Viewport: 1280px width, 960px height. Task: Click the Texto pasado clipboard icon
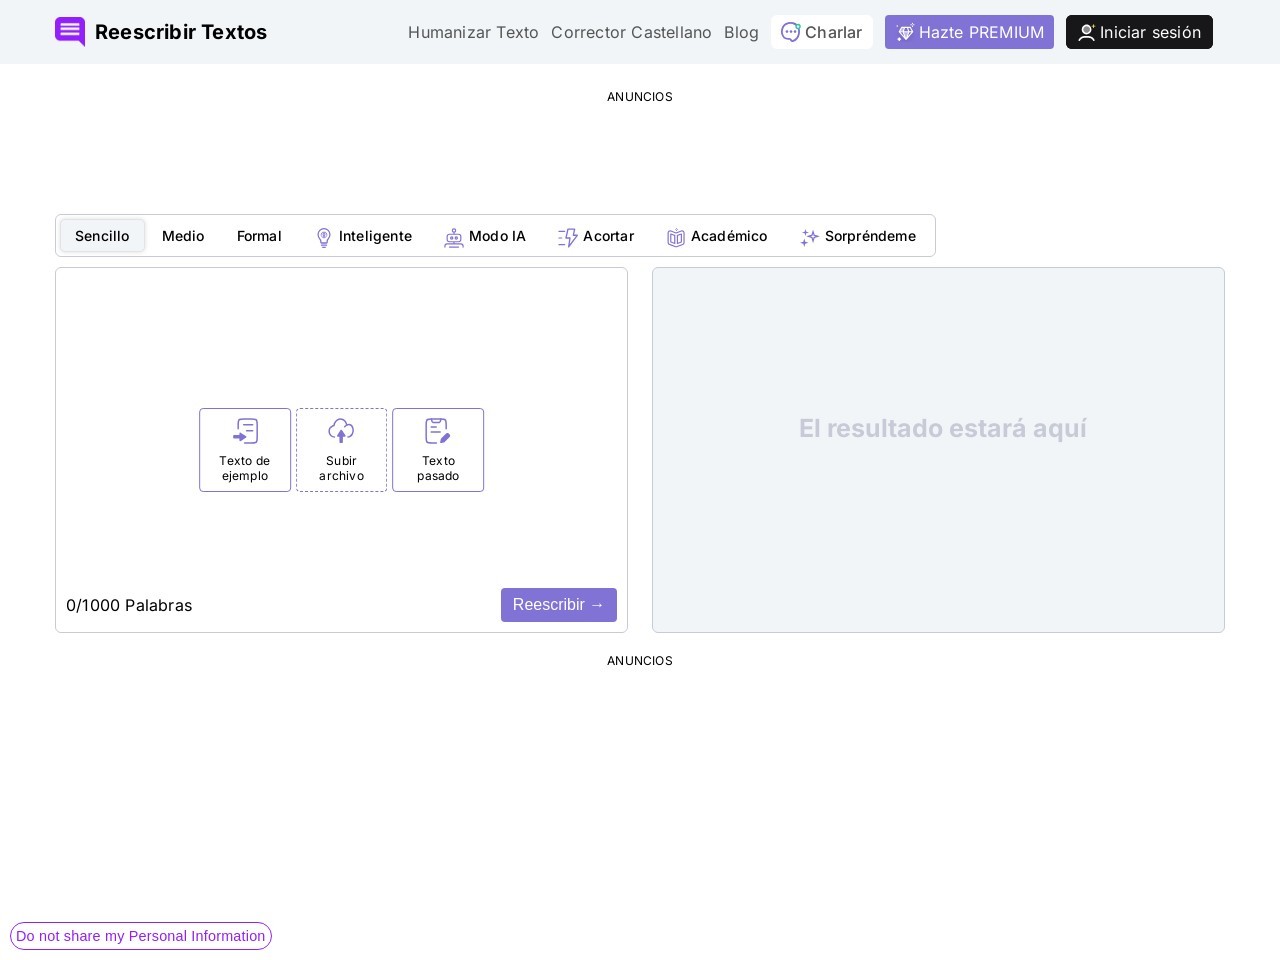click(438, 431)
